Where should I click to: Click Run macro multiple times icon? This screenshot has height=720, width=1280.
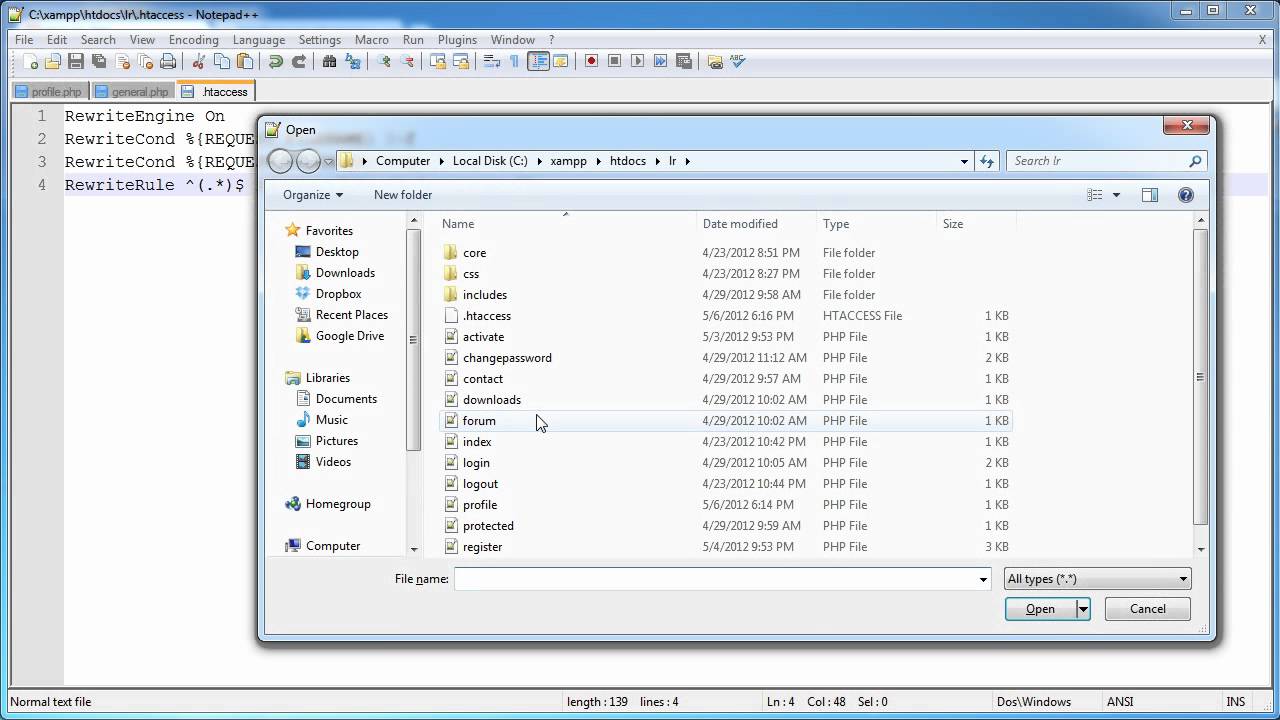[661, 61]
